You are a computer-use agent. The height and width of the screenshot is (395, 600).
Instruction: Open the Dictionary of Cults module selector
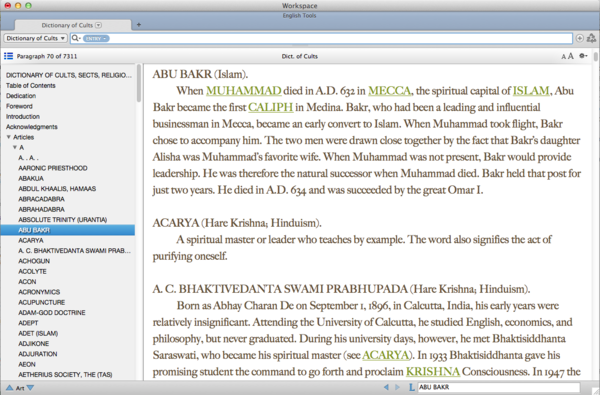(36, 38)
